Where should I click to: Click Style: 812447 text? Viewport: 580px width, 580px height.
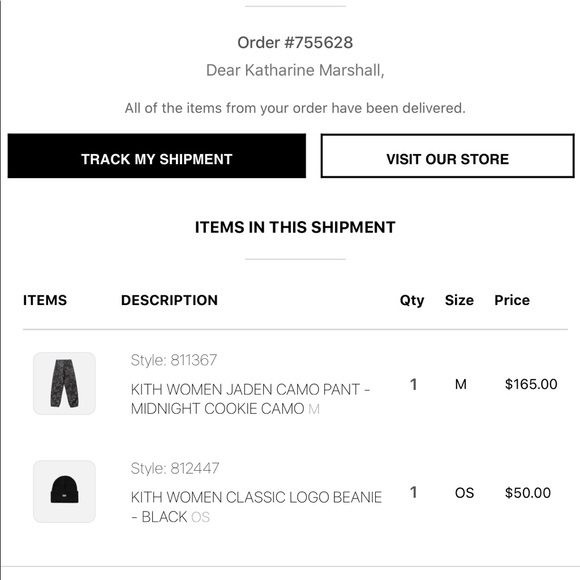pyautogui.click(x=175, y=468)
